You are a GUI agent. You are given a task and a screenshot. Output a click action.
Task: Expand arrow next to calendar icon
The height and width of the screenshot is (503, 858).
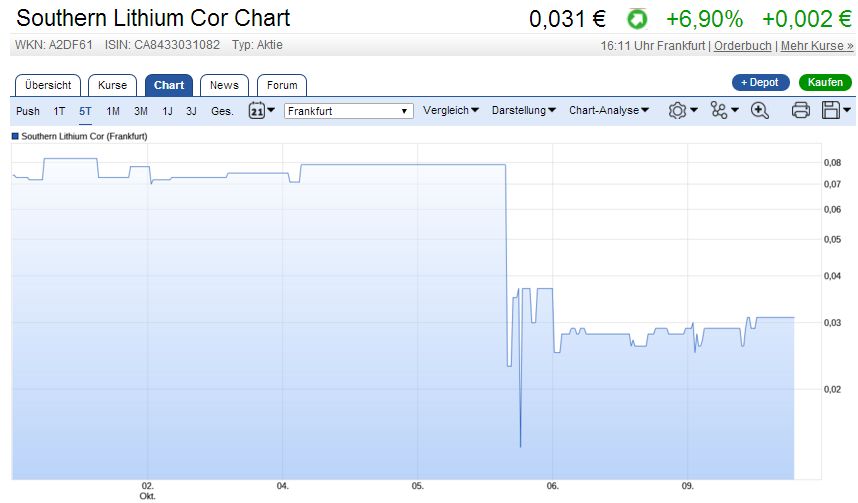[x=270, y=110]
